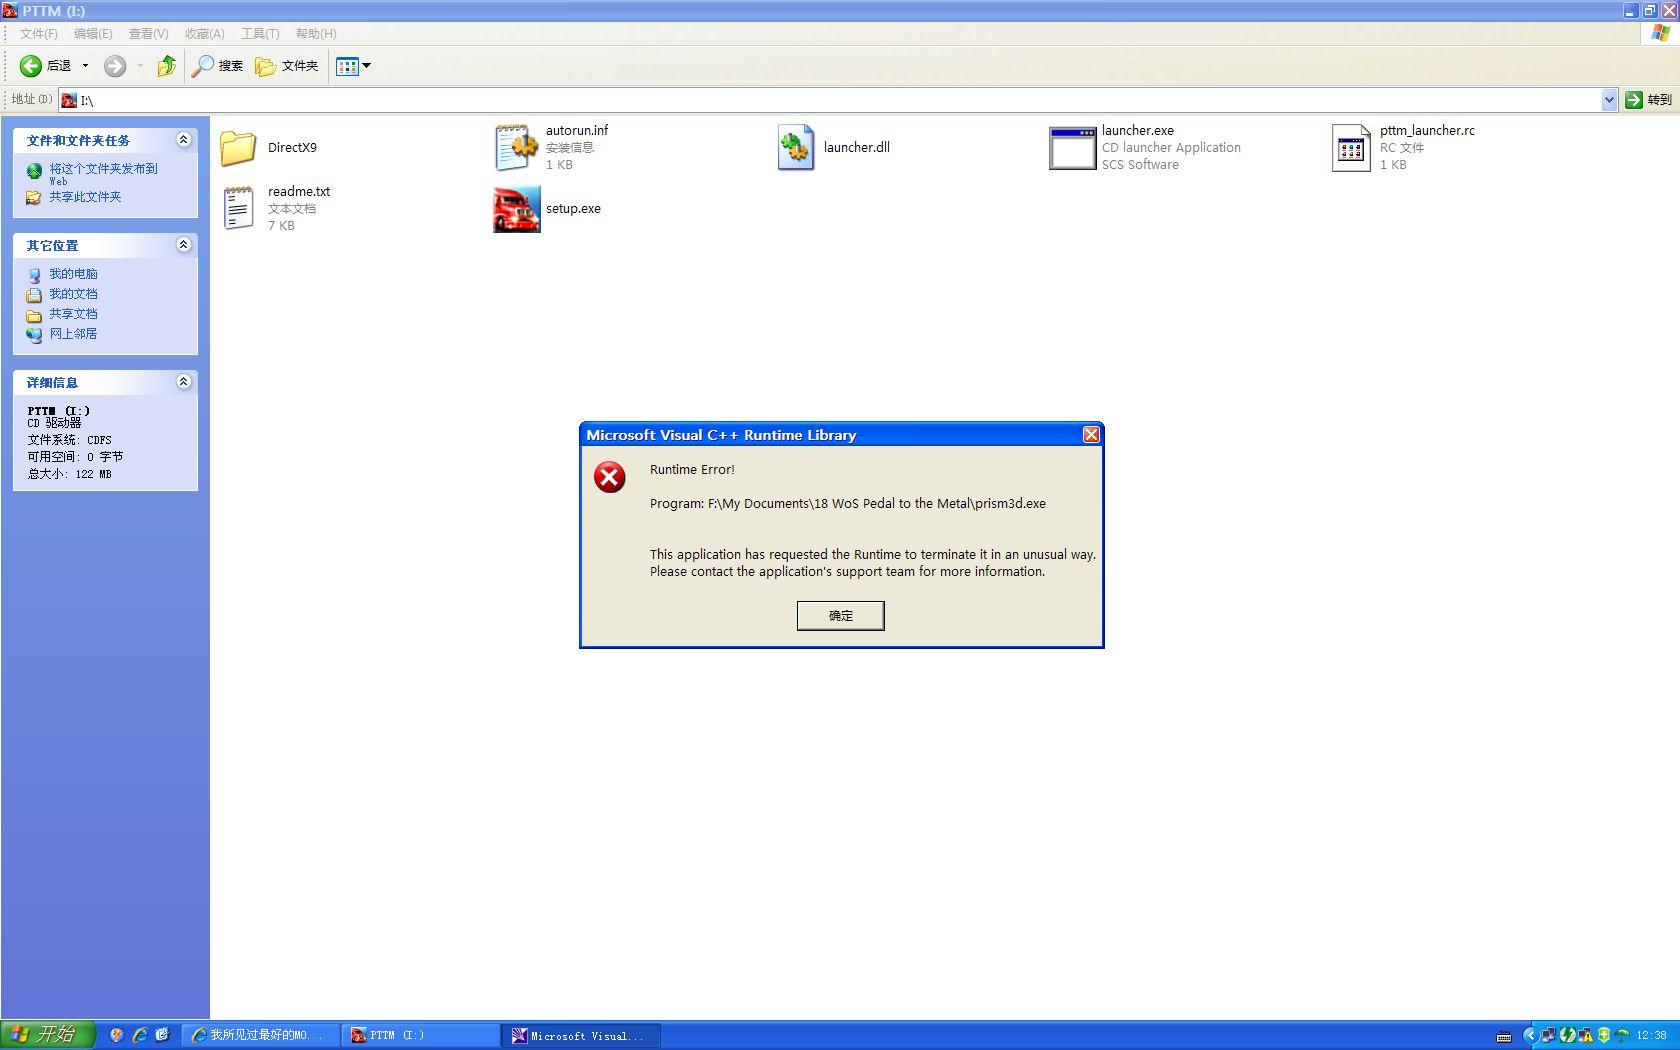Viewport: 1680px width, 1050px height.
Task: Collapse the 其它位置 panel
Action: [x=183, y=245]
